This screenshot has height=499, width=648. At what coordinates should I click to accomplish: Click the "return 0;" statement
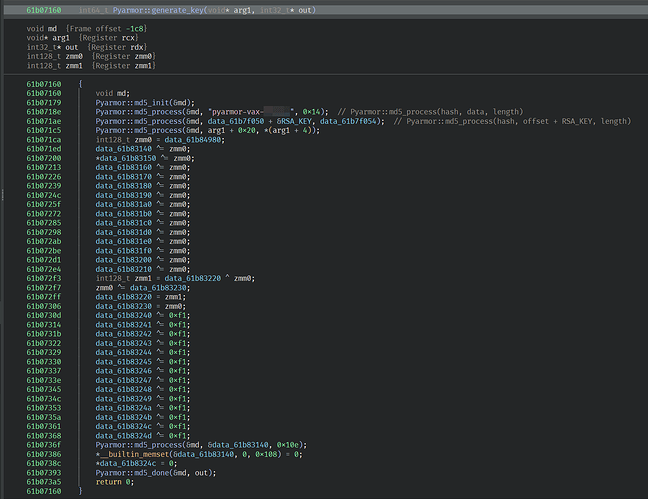(115, 482)
